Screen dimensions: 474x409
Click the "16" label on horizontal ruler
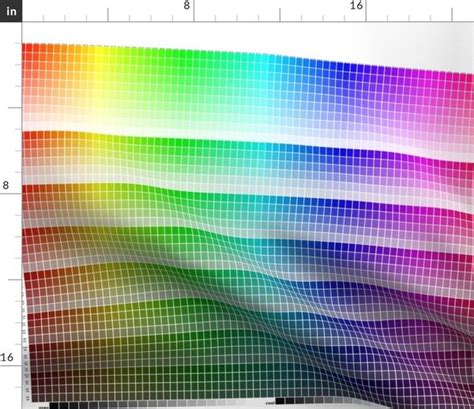click(356, 5)
